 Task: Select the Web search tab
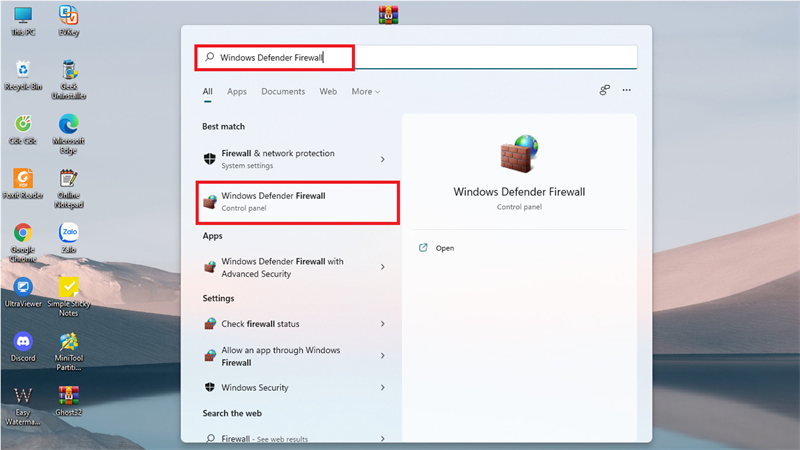(328, 91)
